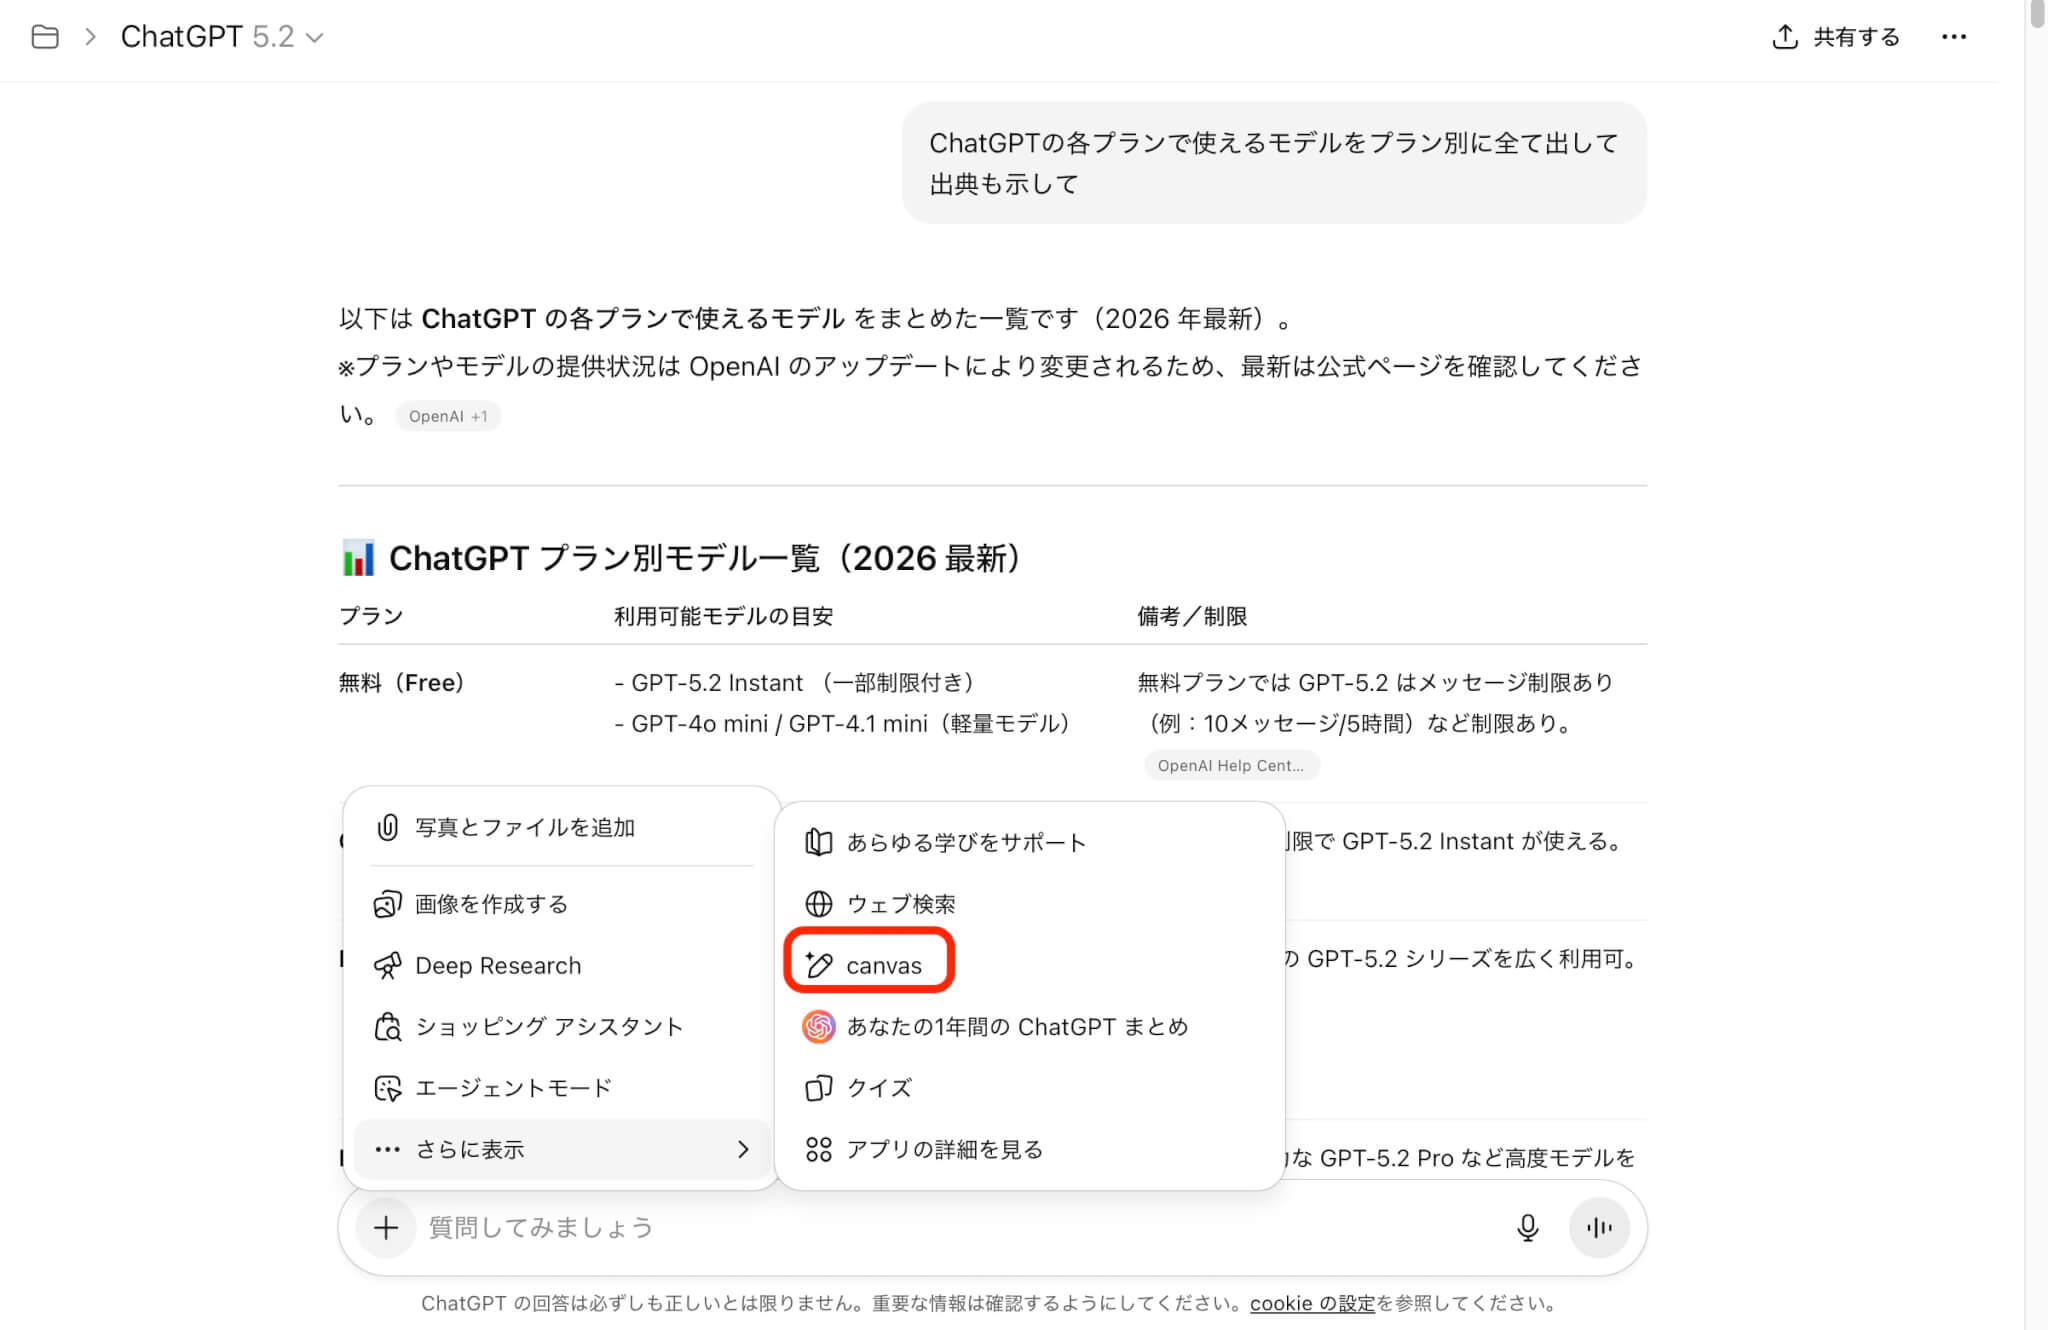The height and width of the screenshot is (1330, 2048).
Task: Select 写真とファイルを追加 menu item
Action: click(524, 827)
